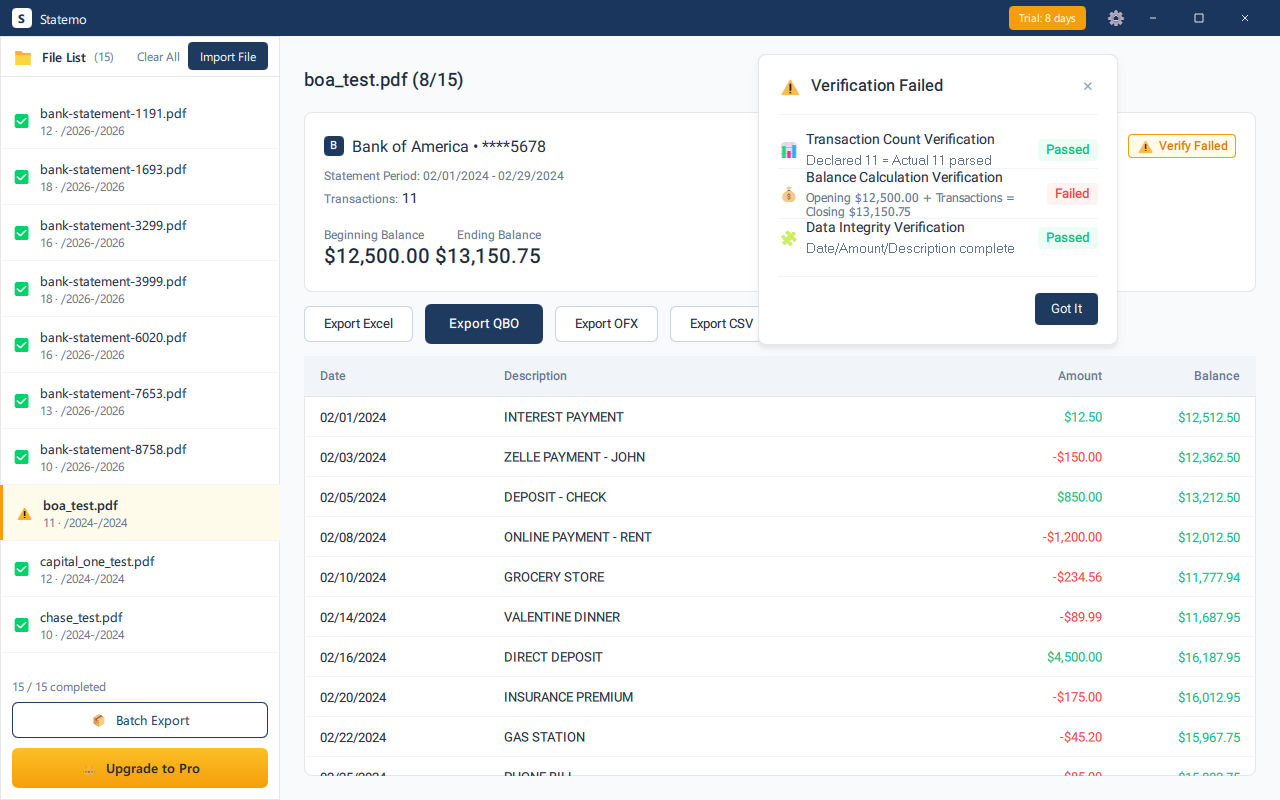Image resolution: width=1280 pixels, height=800 pixels.
Task: Export the statement as QBO
Action: coord(484,324)
